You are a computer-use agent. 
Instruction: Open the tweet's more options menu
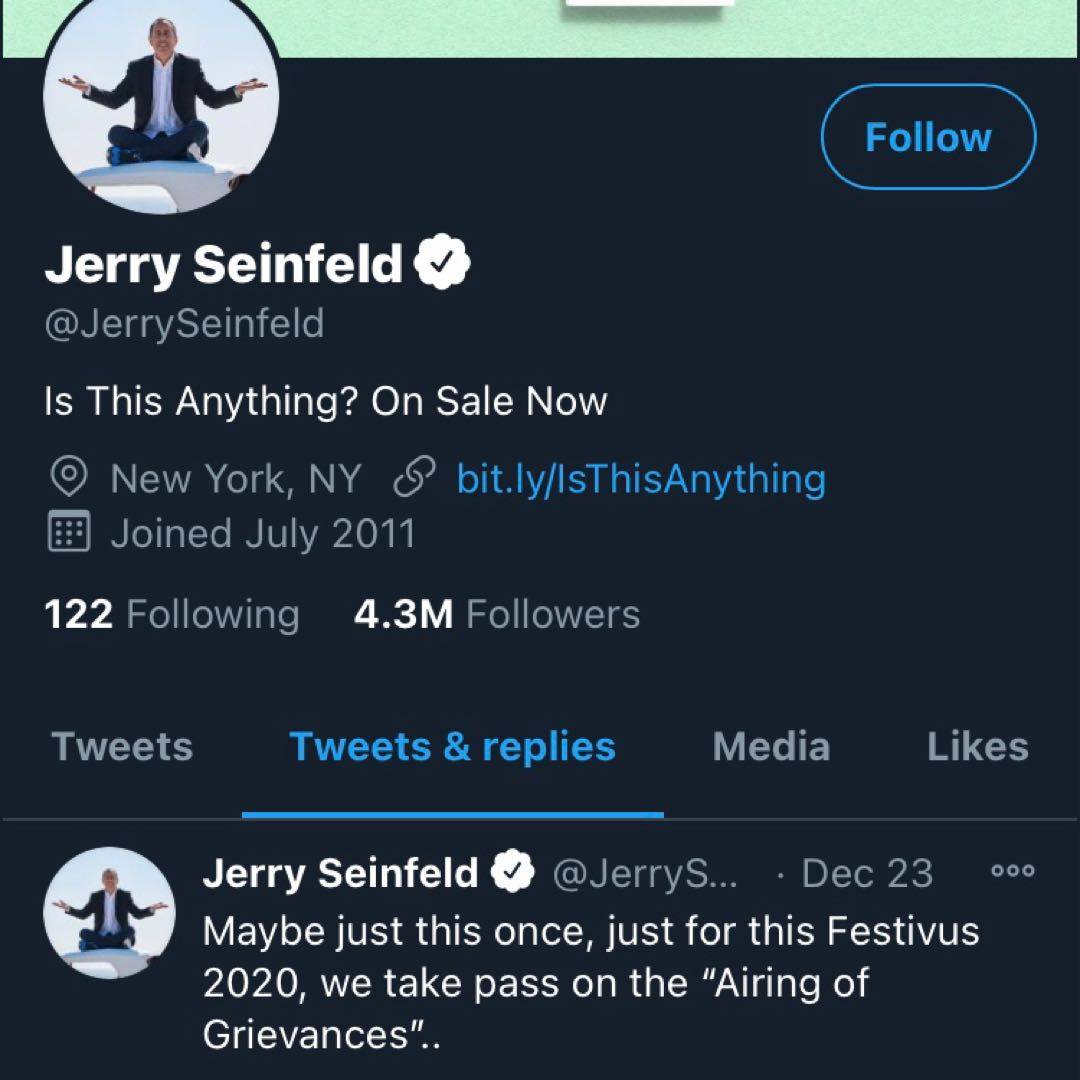click(1012, 871)
